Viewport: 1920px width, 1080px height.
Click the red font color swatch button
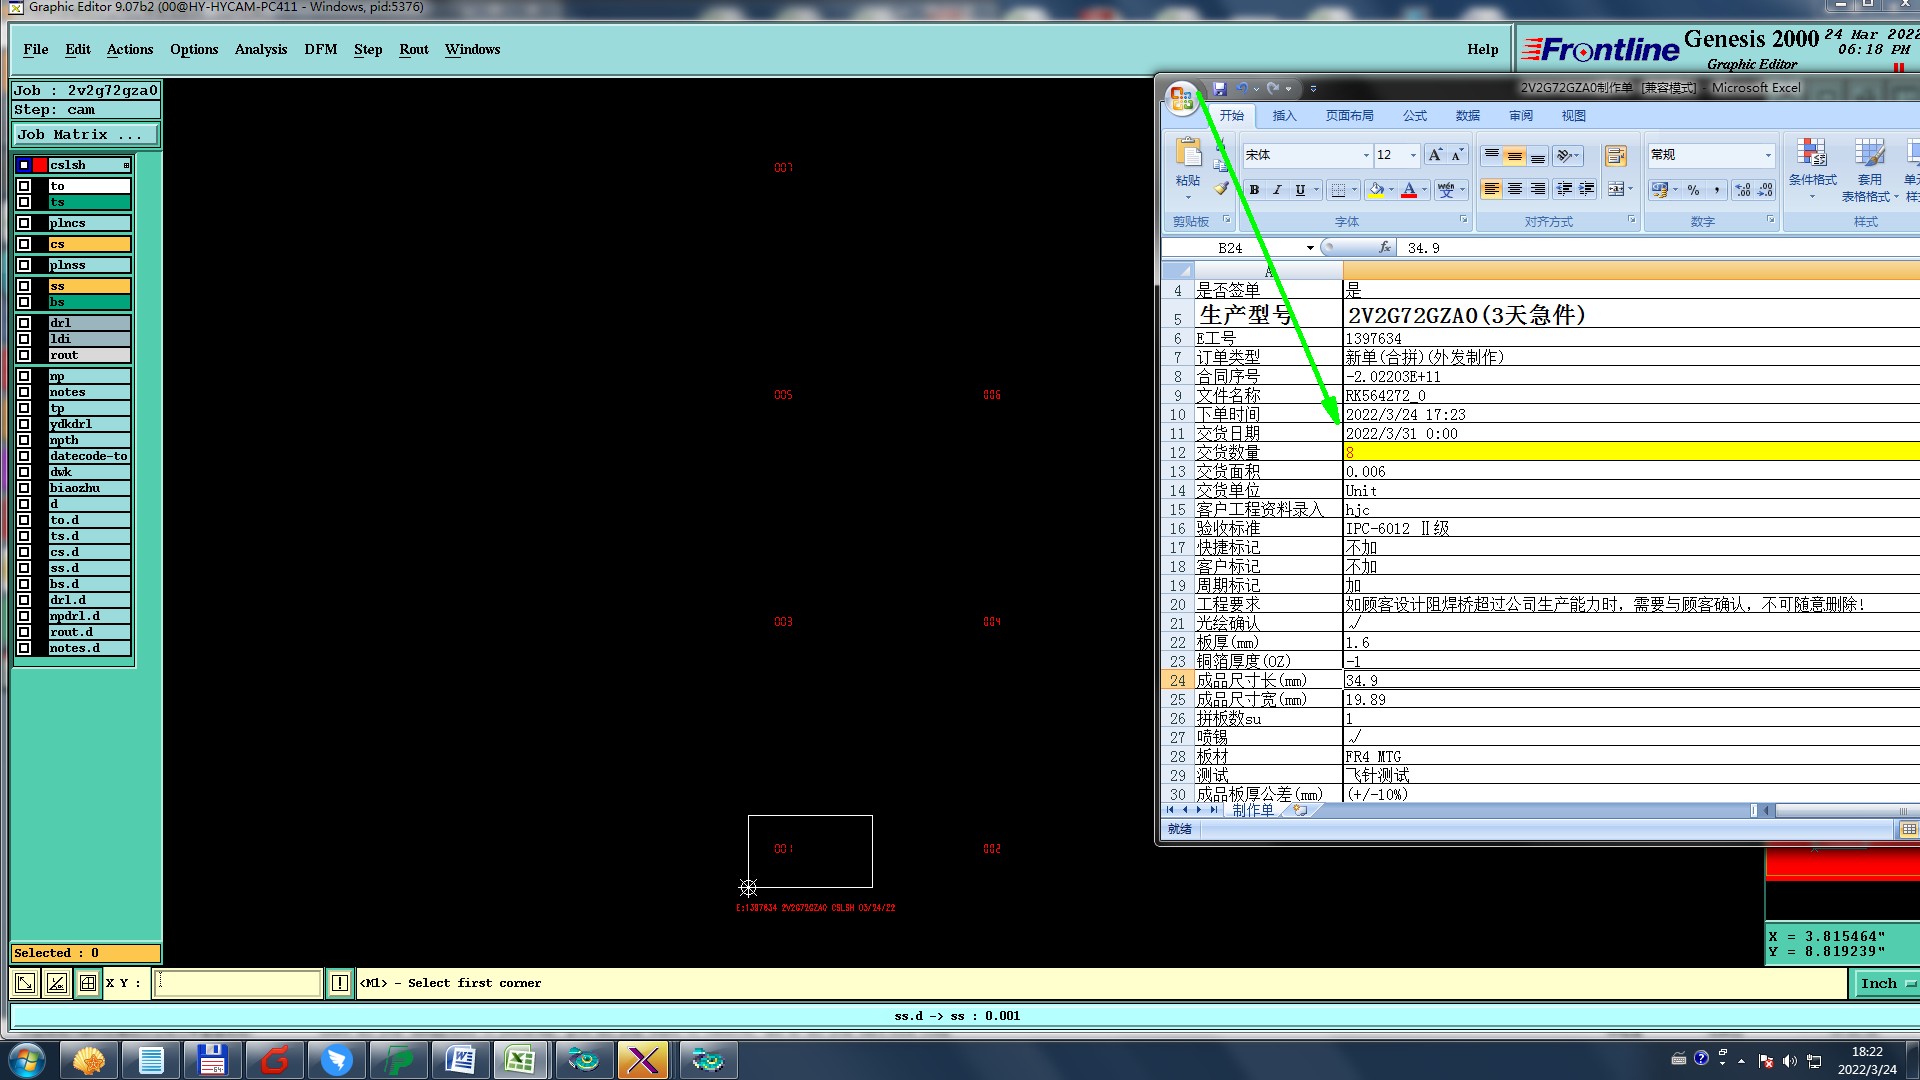tap(1408, 190)
